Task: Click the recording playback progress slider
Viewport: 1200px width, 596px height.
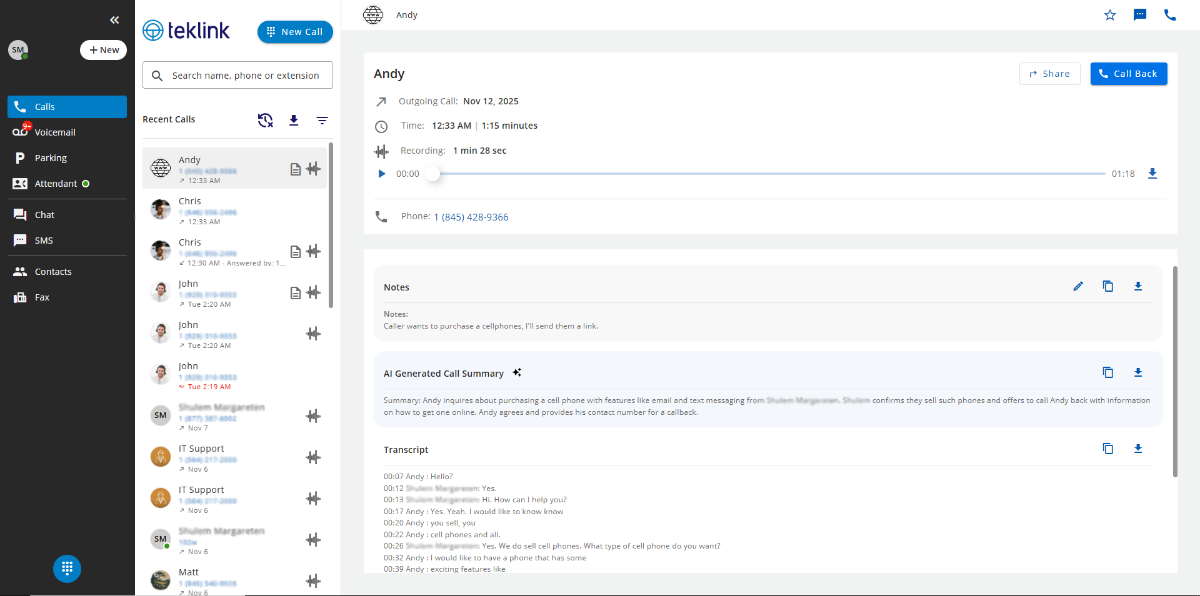Action: [433, 173]
